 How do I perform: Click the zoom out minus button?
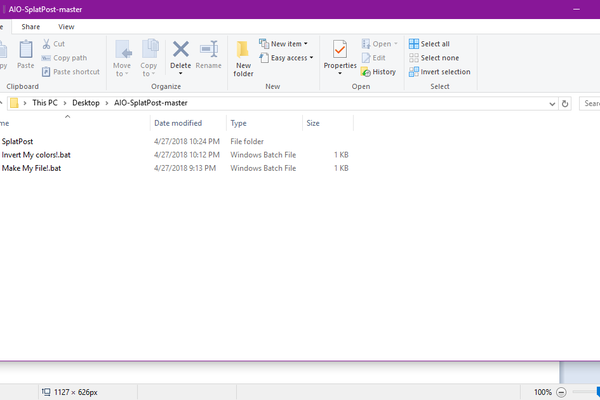[560, 391]
